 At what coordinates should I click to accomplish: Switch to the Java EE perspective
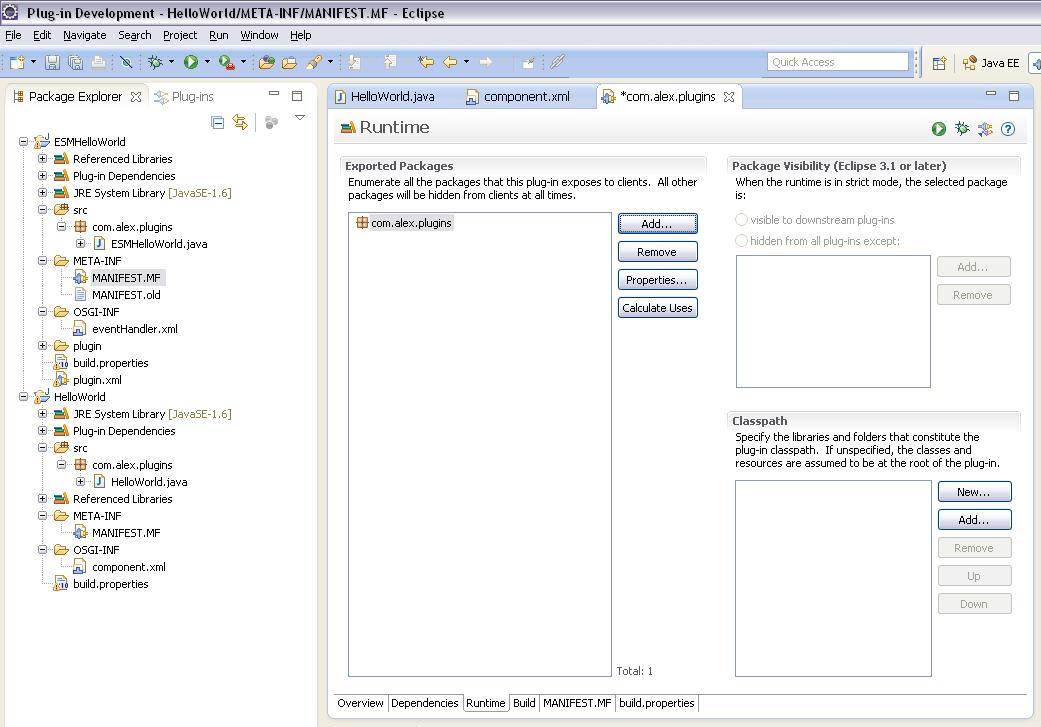(991, 63)
